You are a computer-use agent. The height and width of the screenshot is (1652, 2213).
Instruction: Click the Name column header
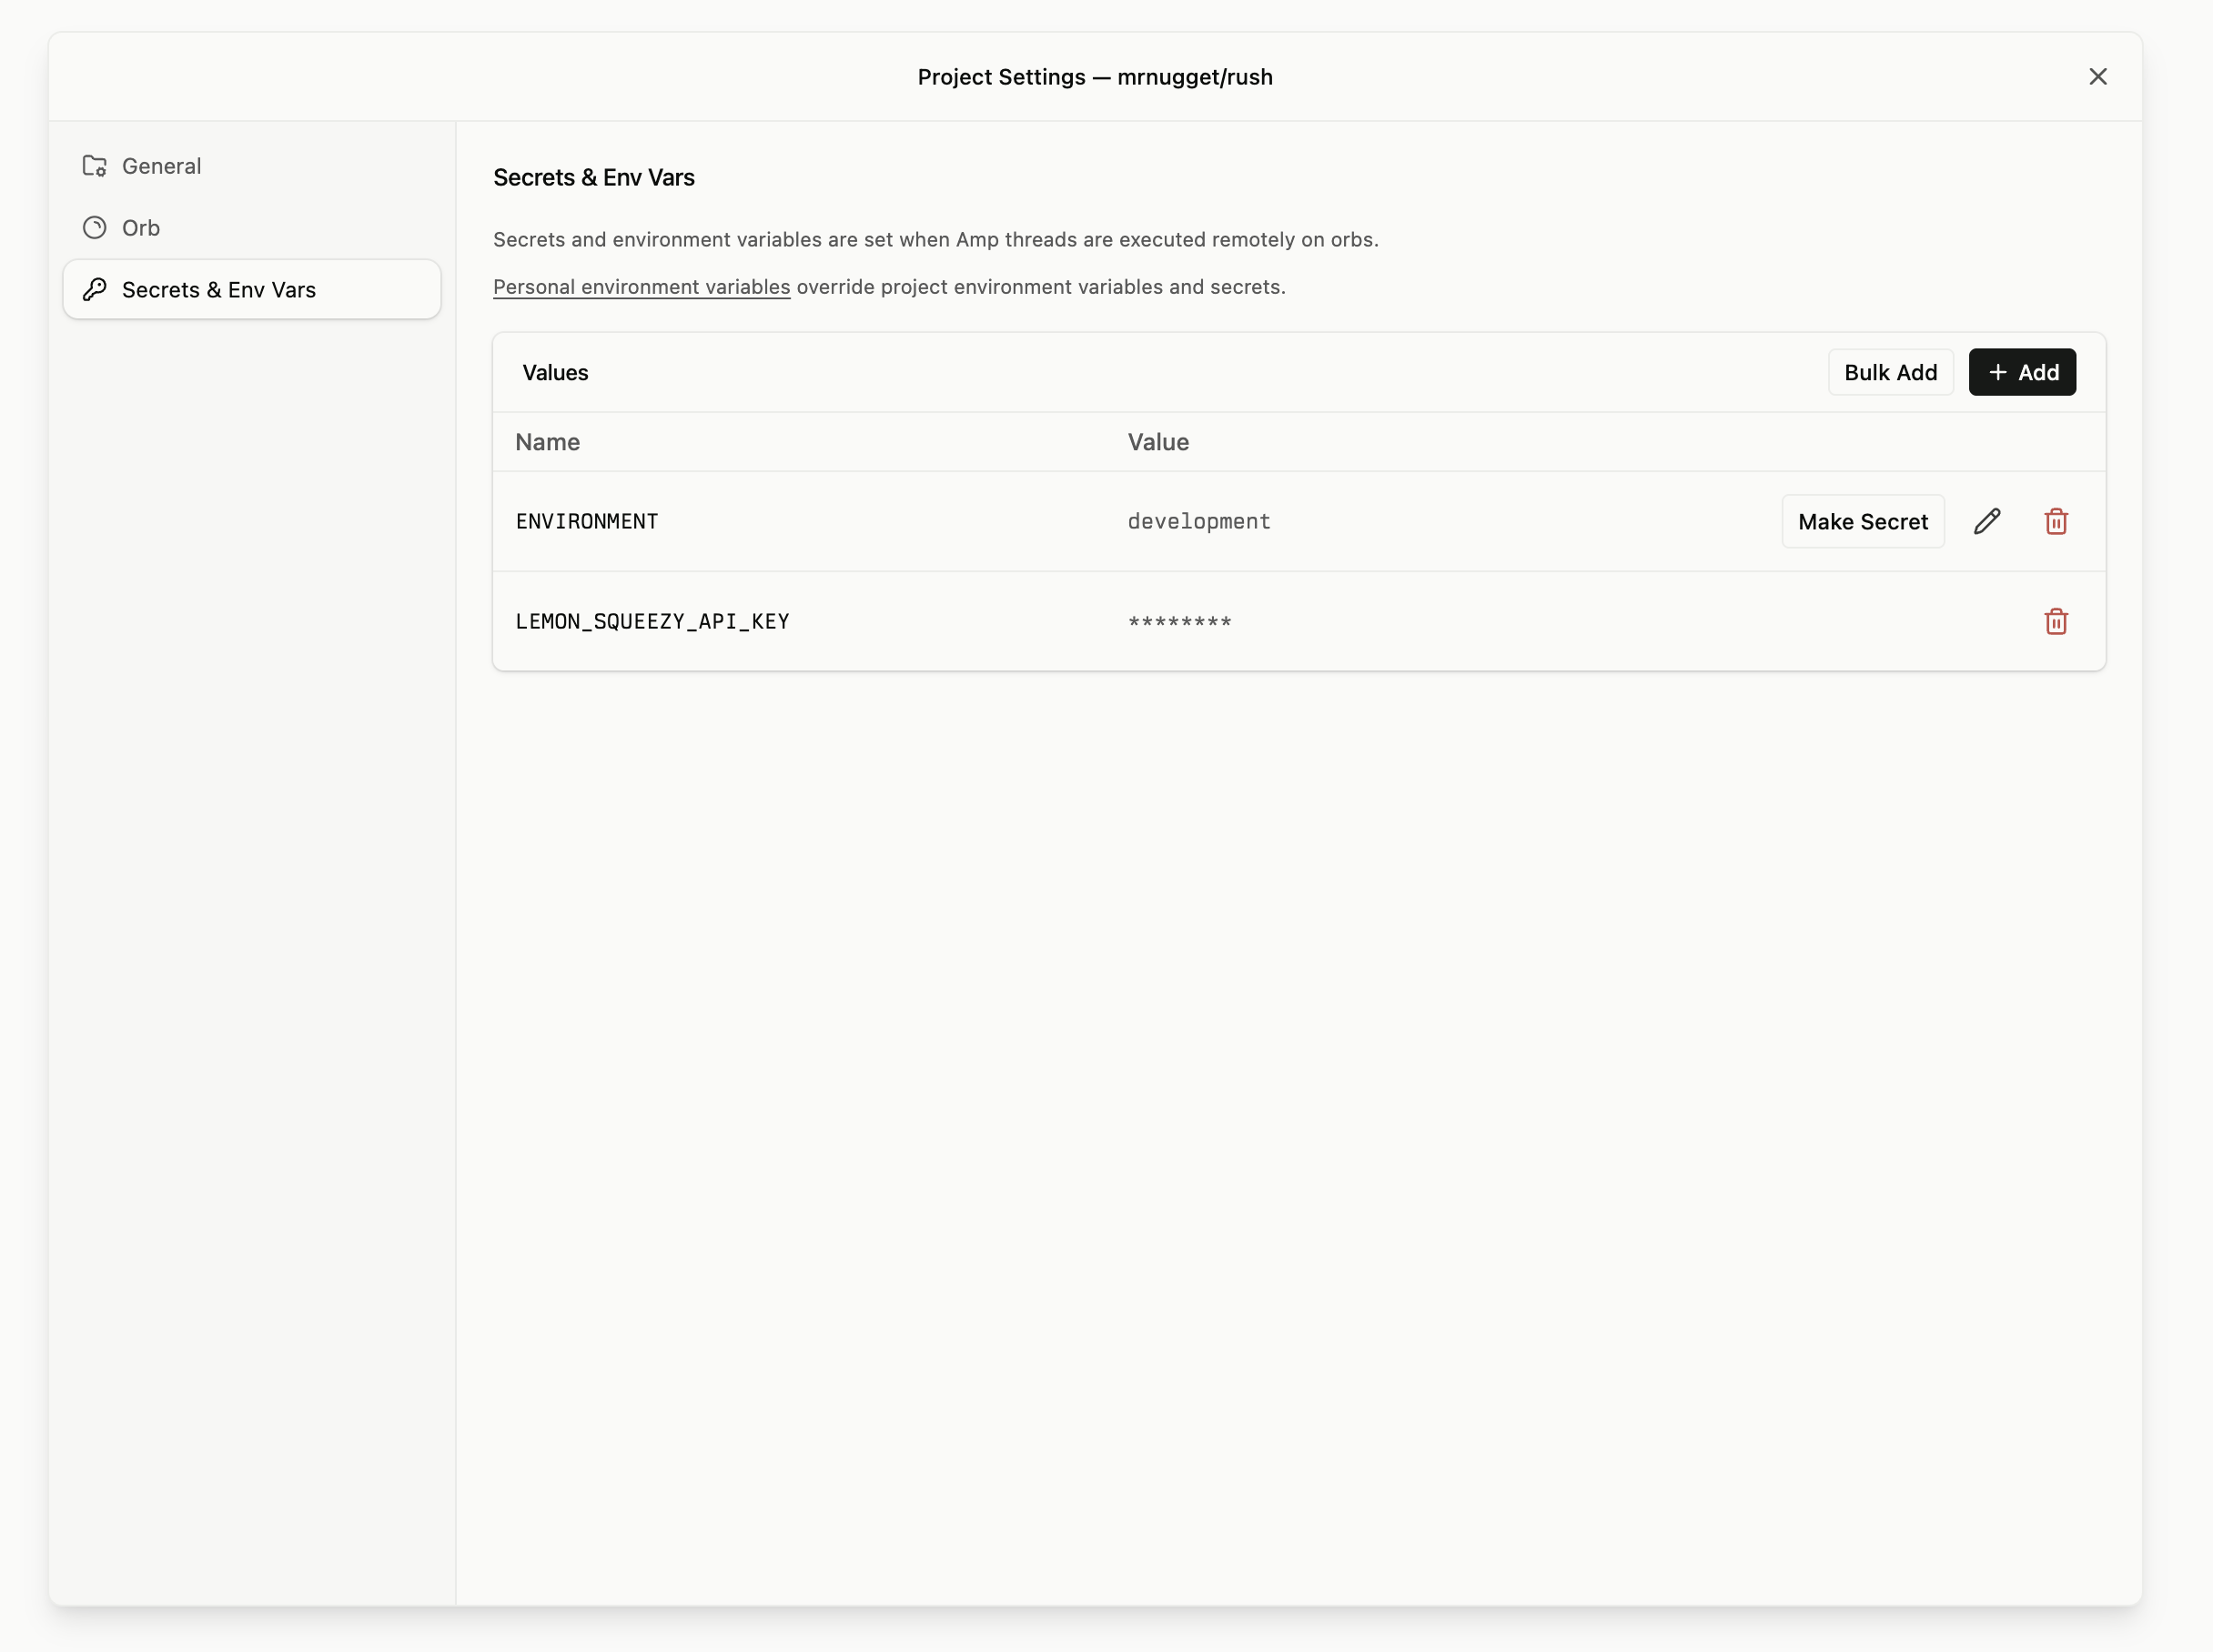point(547,442)
